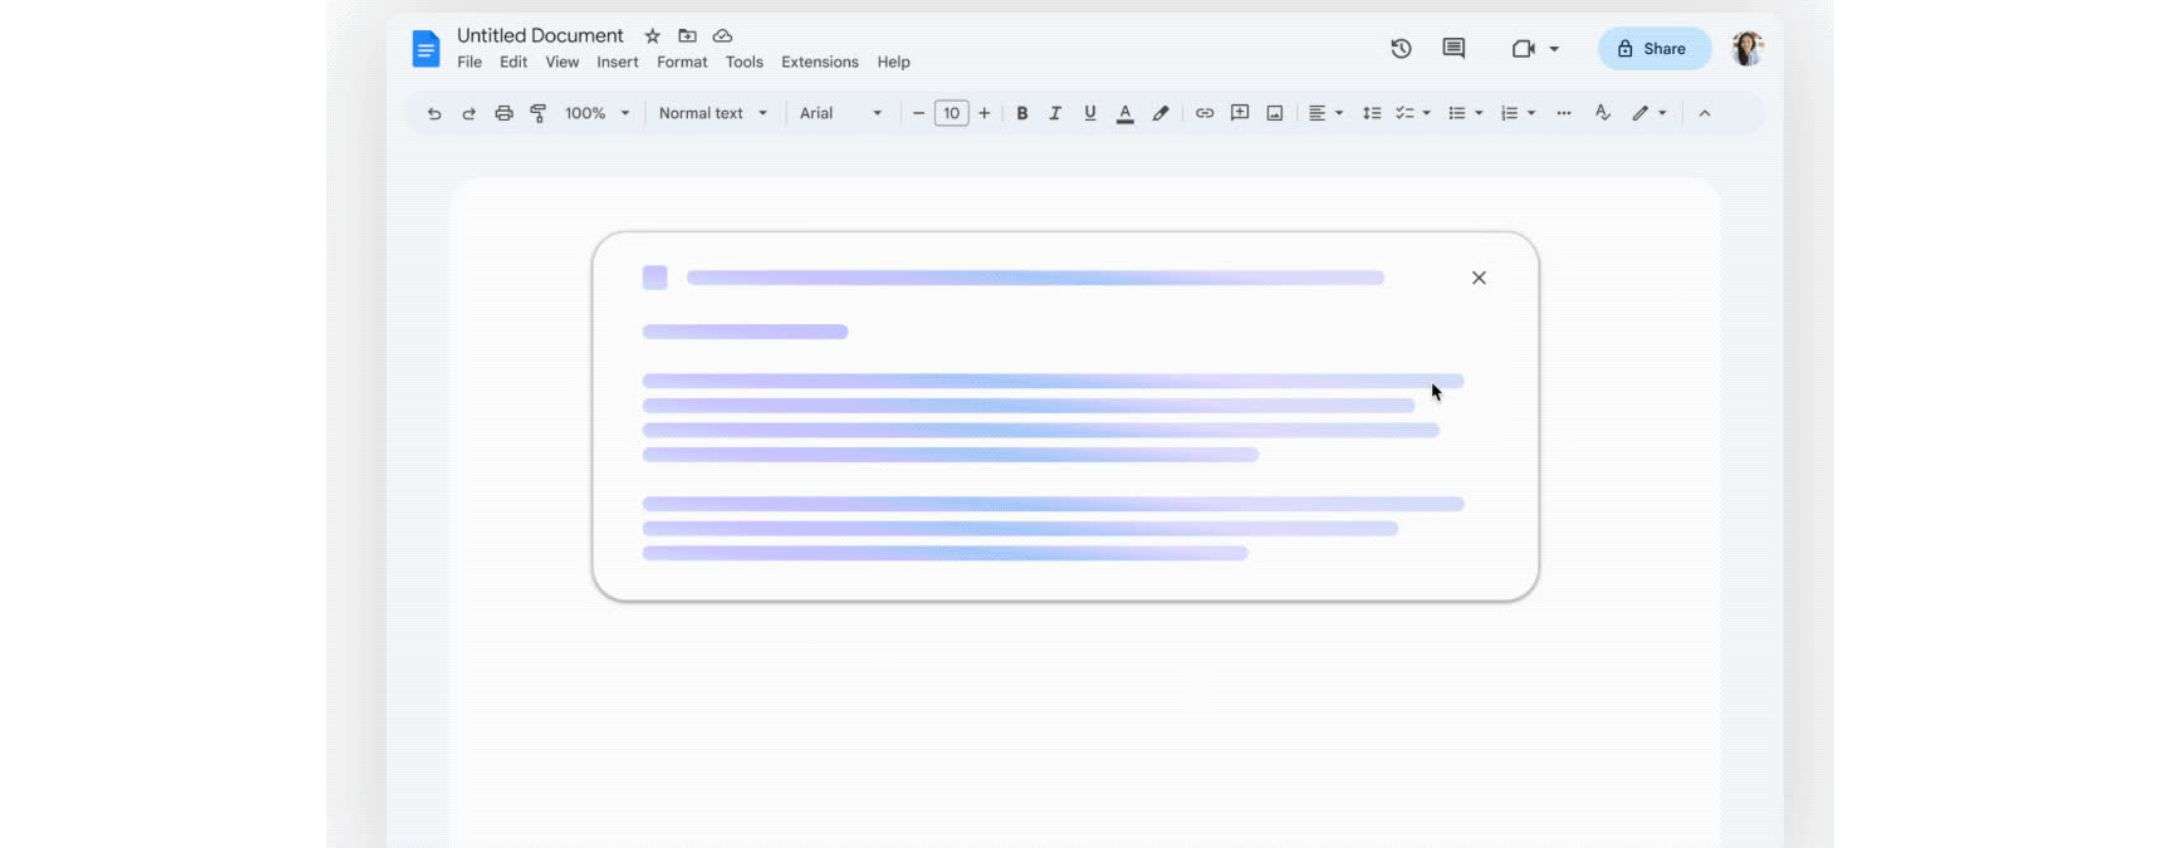Open the editing mode pencil dropdown
Image resolution: width=2160 pixels, height=848 pixels.
tap(1649, 113)
